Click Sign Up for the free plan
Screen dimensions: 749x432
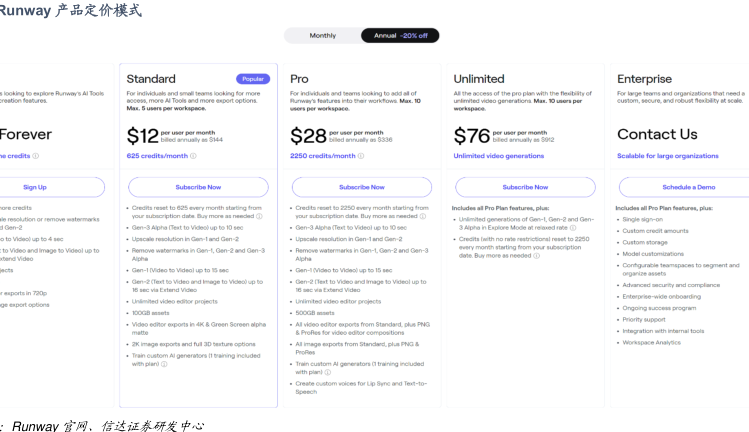[x=35, y=187]
